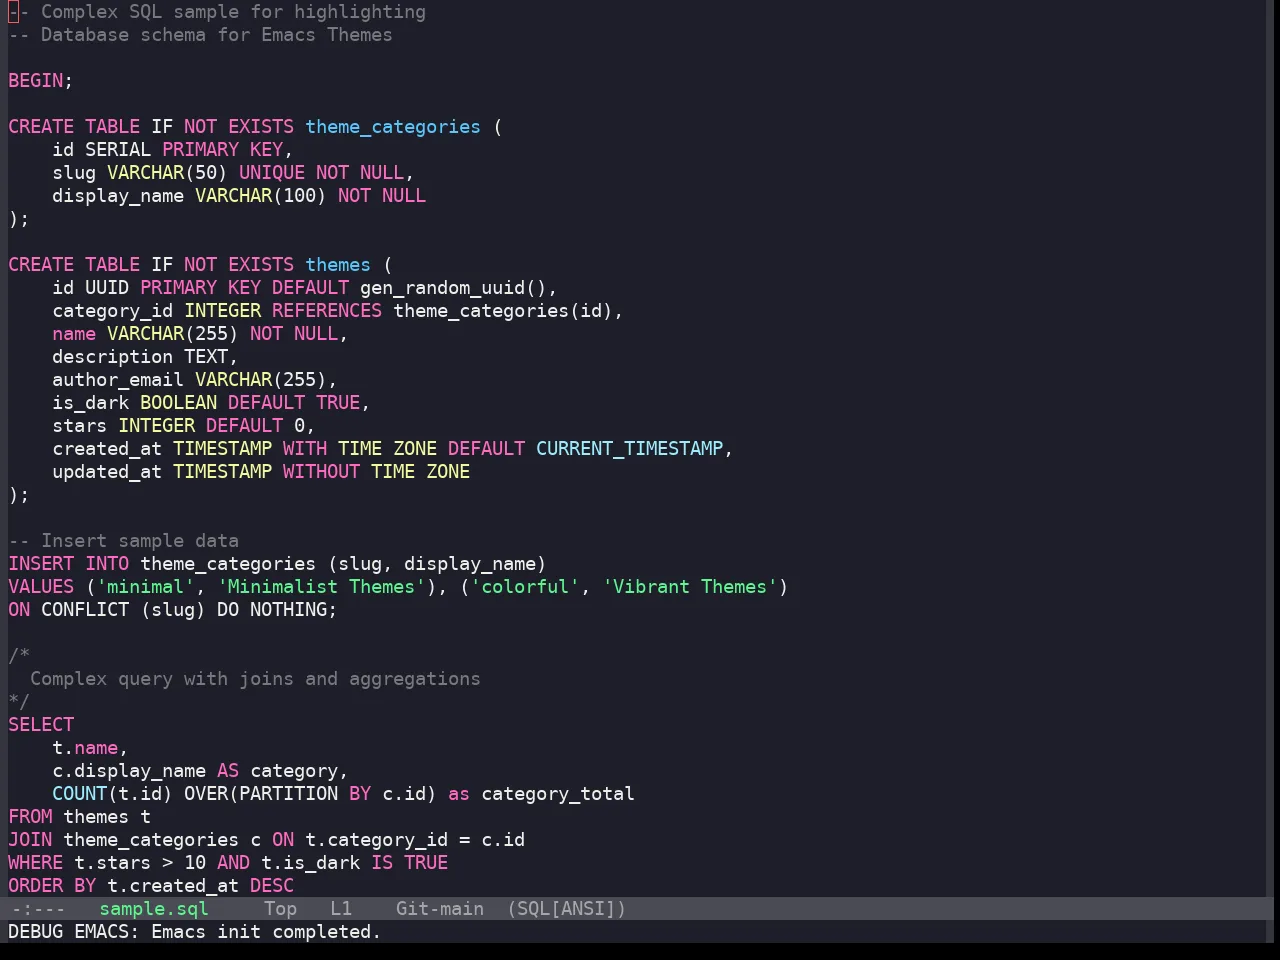
Task: Click the WHERE keyword
Action: pos(36,863)
